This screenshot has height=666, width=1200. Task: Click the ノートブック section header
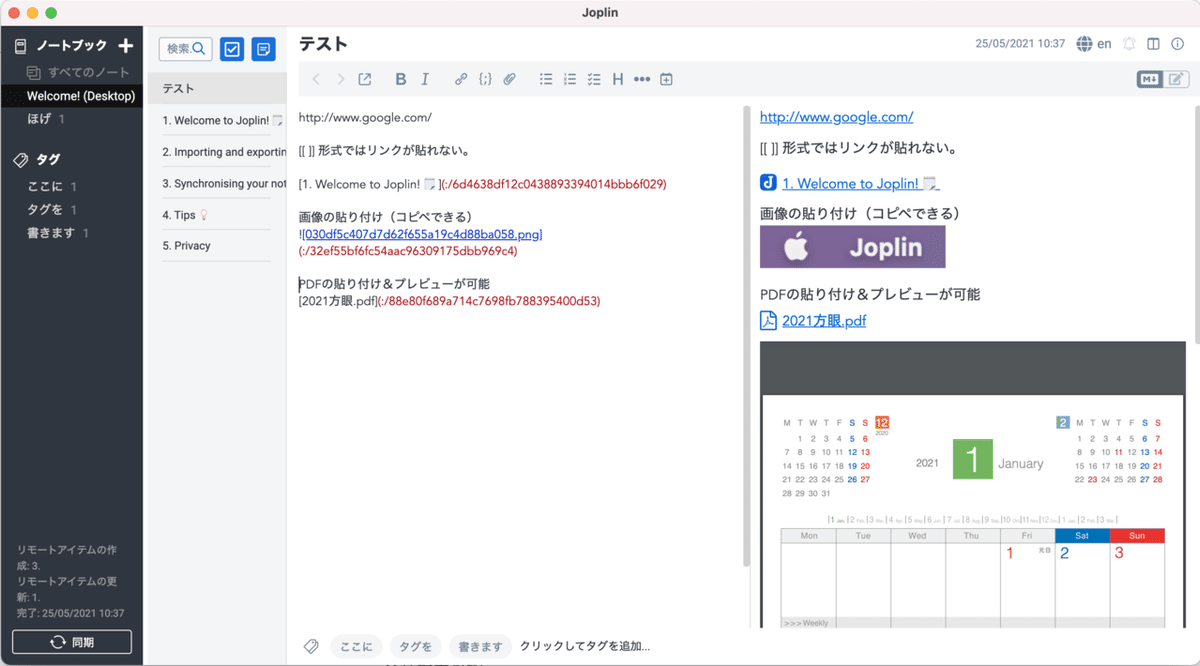(72, 45)
